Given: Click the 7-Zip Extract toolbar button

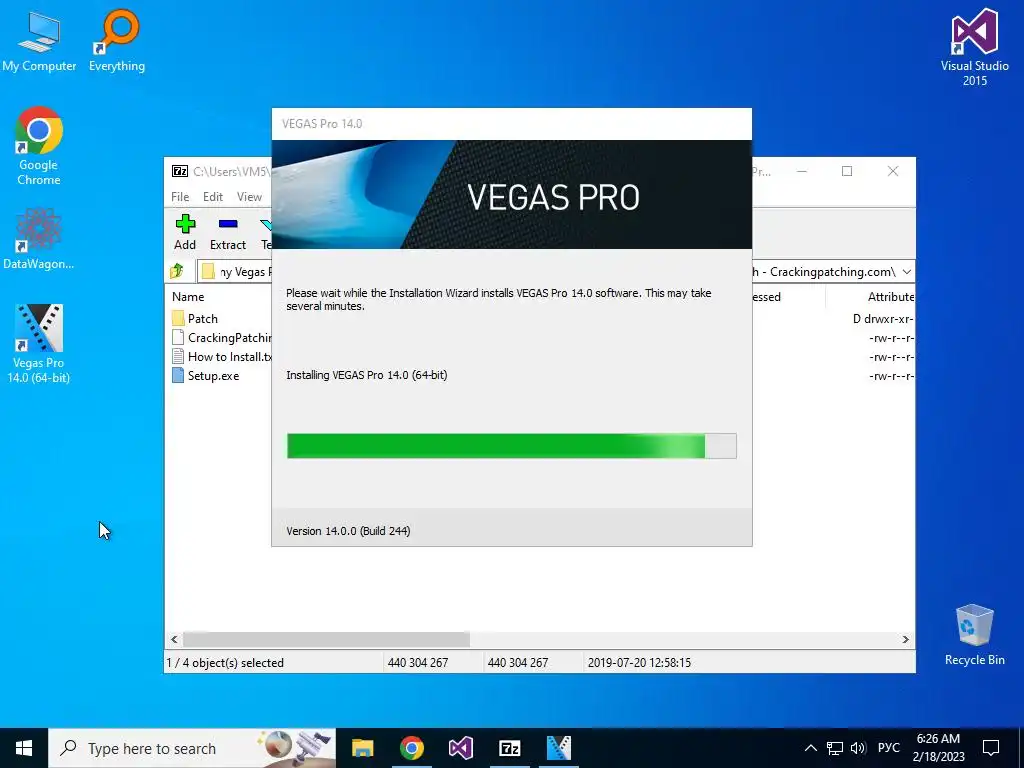Looking at the screenshot, I should pyautogui.click(x=228, y=232).
